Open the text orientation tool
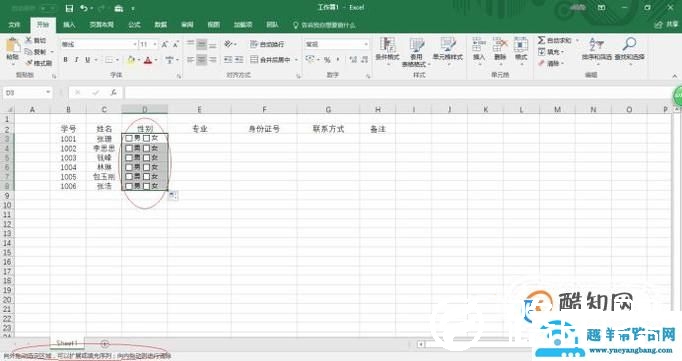 228,44
